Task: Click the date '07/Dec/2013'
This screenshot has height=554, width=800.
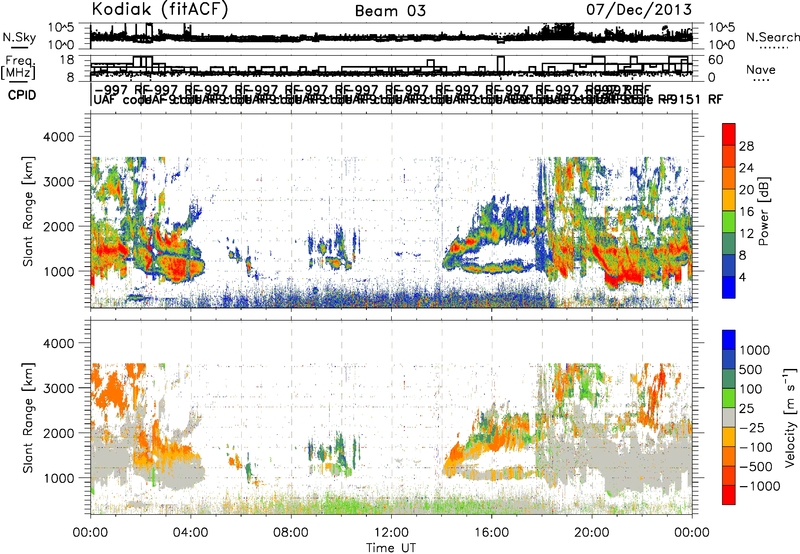Action: tap(639, 9)
